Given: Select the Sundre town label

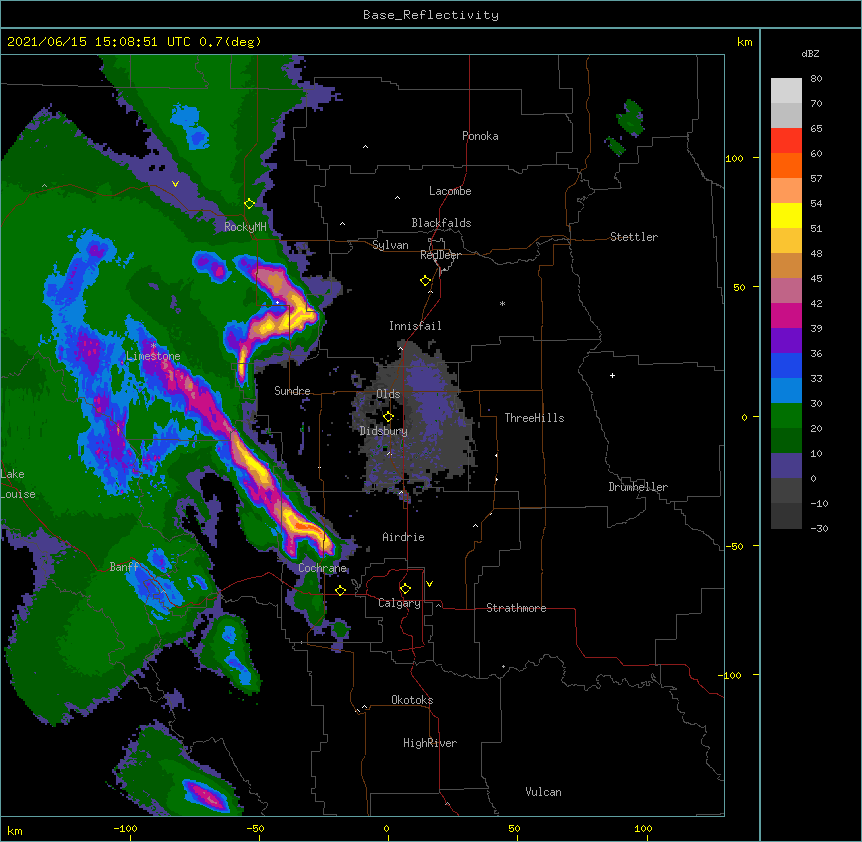Looking at the screenshot, I should point(292,391).
